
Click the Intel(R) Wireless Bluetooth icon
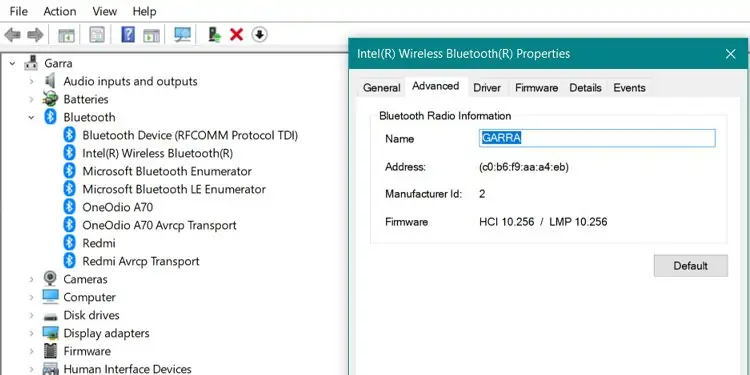click(69, 153)
